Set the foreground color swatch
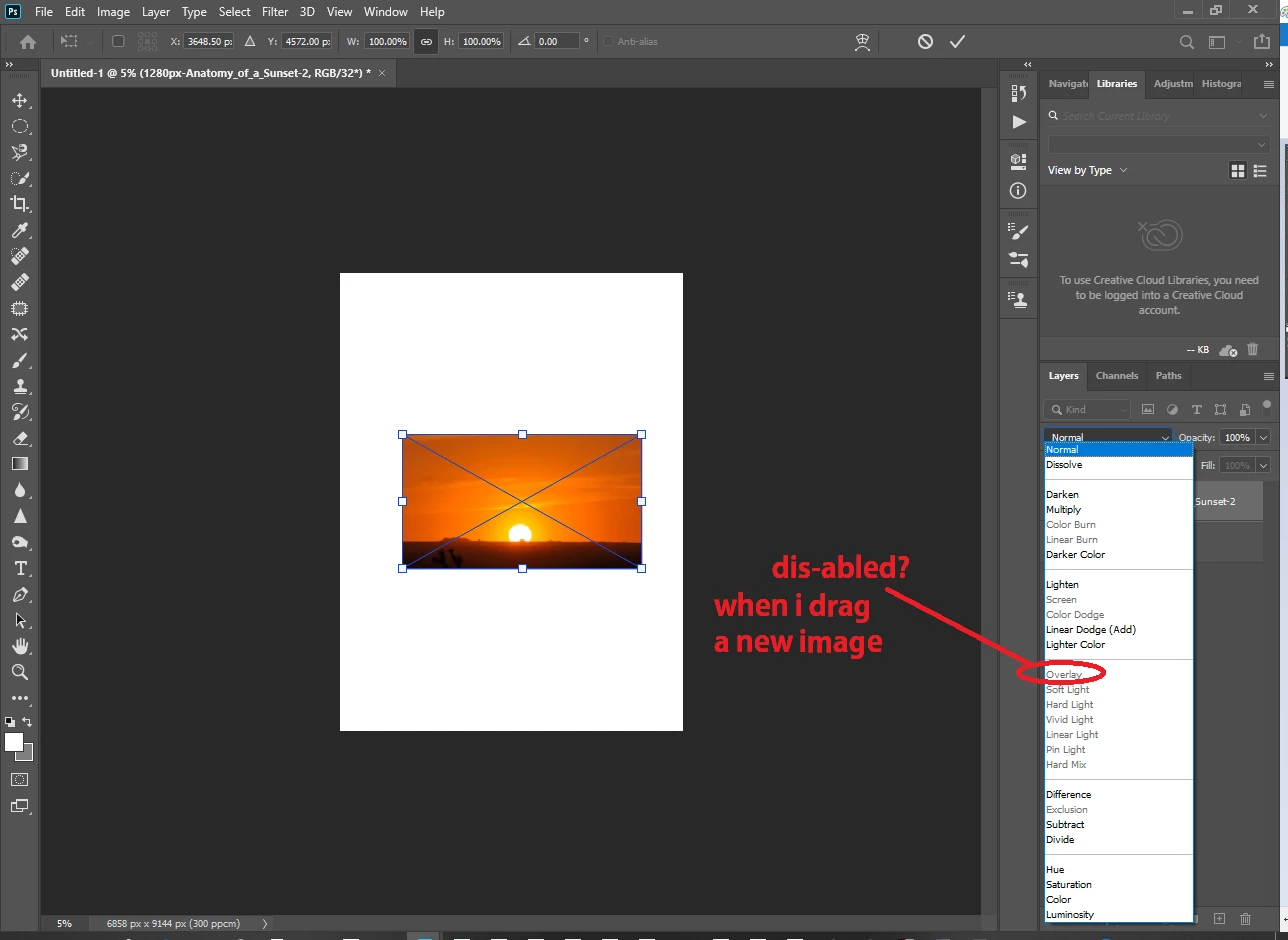The image size is (1288, 940). (14, 742)
